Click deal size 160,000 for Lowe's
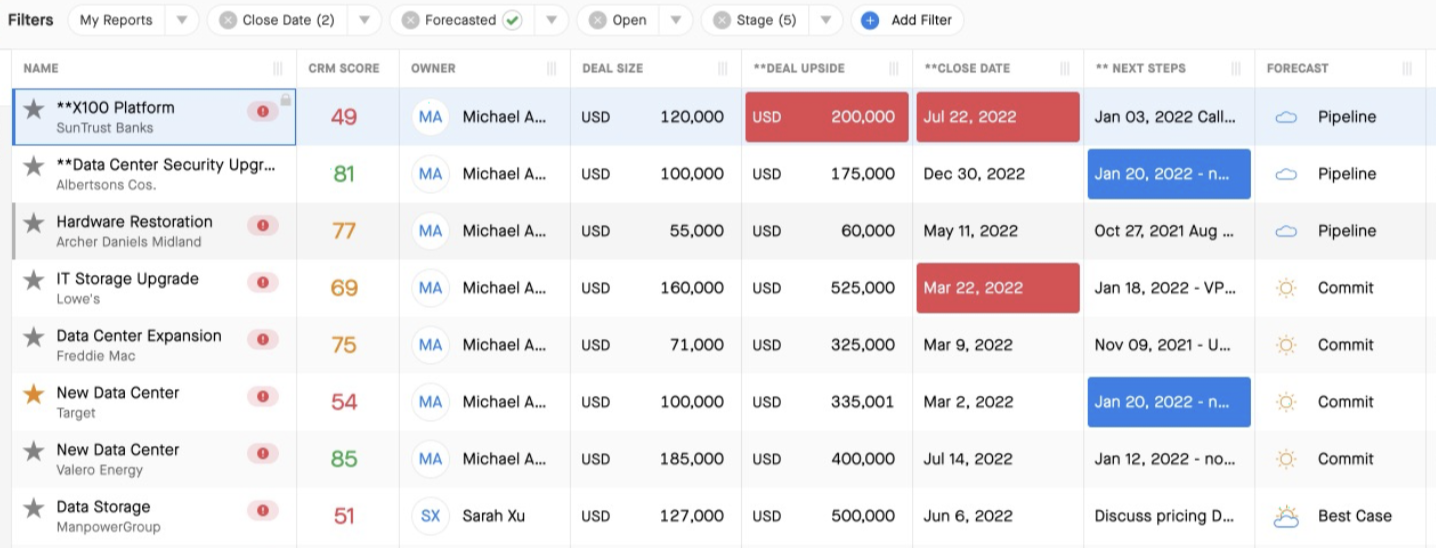1436x548 pixels. (x=692, y=288)
